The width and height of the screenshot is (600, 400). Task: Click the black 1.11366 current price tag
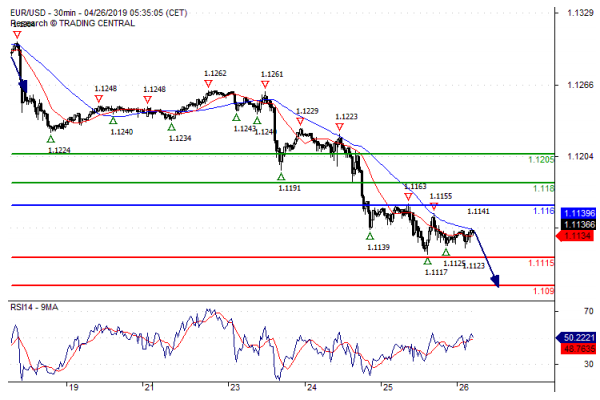[579, 225]
